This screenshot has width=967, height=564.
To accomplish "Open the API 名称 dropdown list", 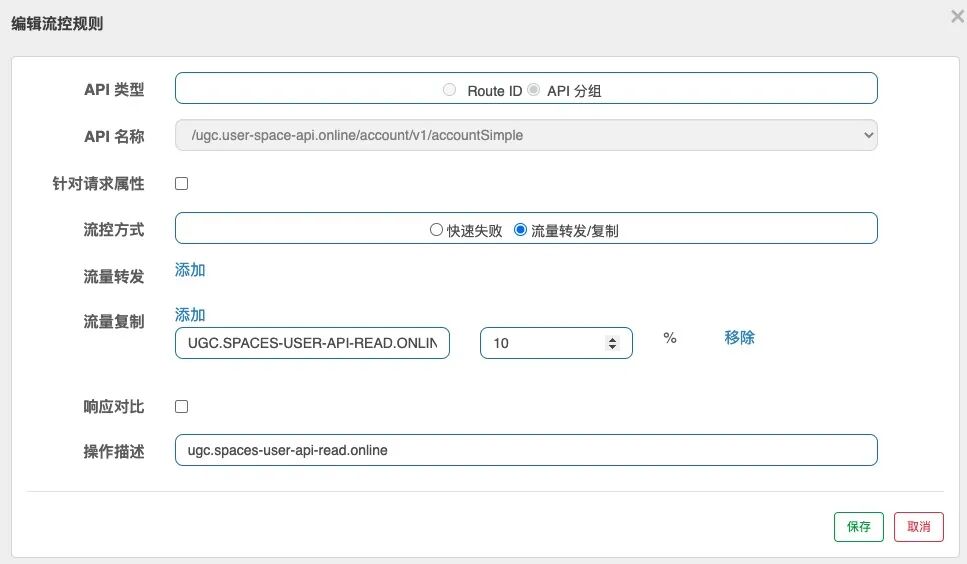I will click(526, 135).
